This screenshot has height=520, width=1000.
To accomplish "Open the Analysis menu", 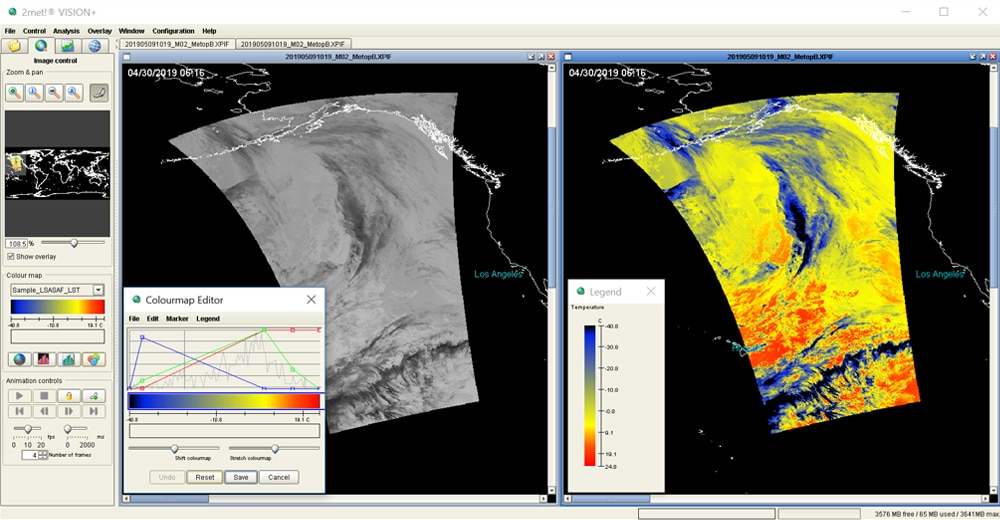I will 66,31.
